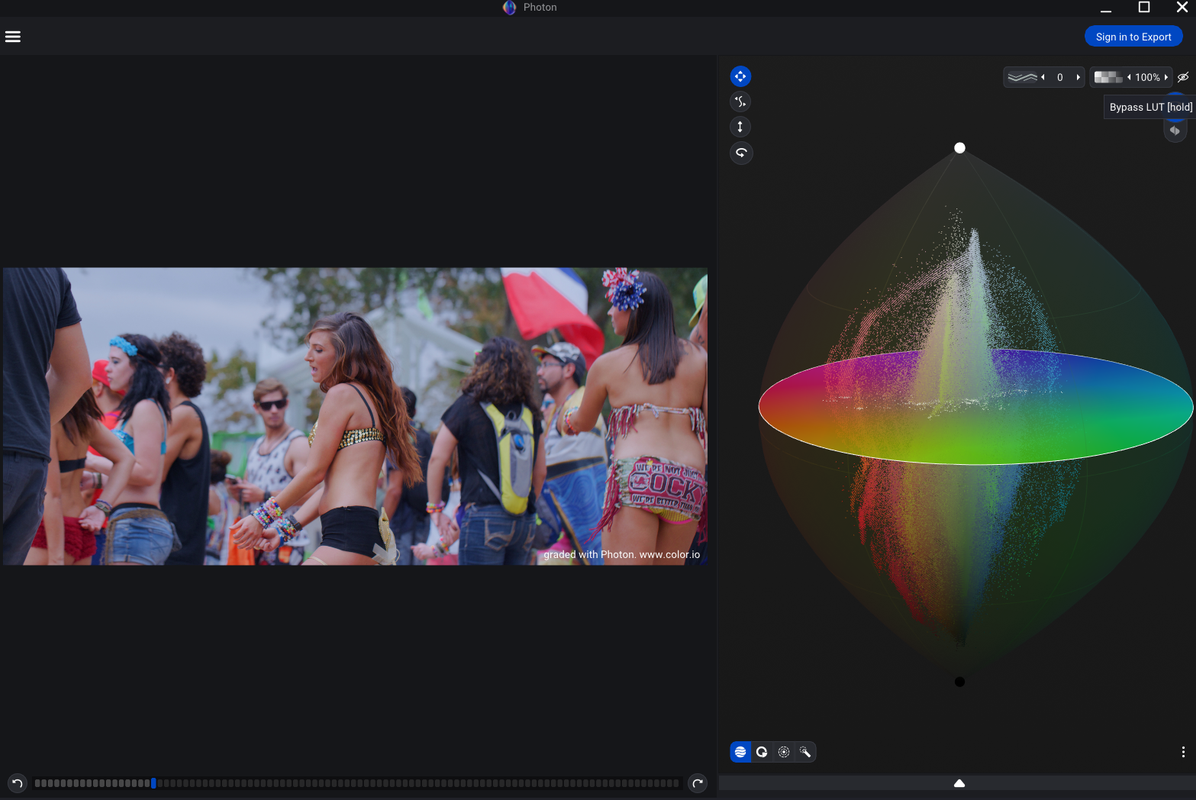Click the graded festival preview image
Image resolution: width=1196 pixels, height=800 pixels.
coord(355,416)
